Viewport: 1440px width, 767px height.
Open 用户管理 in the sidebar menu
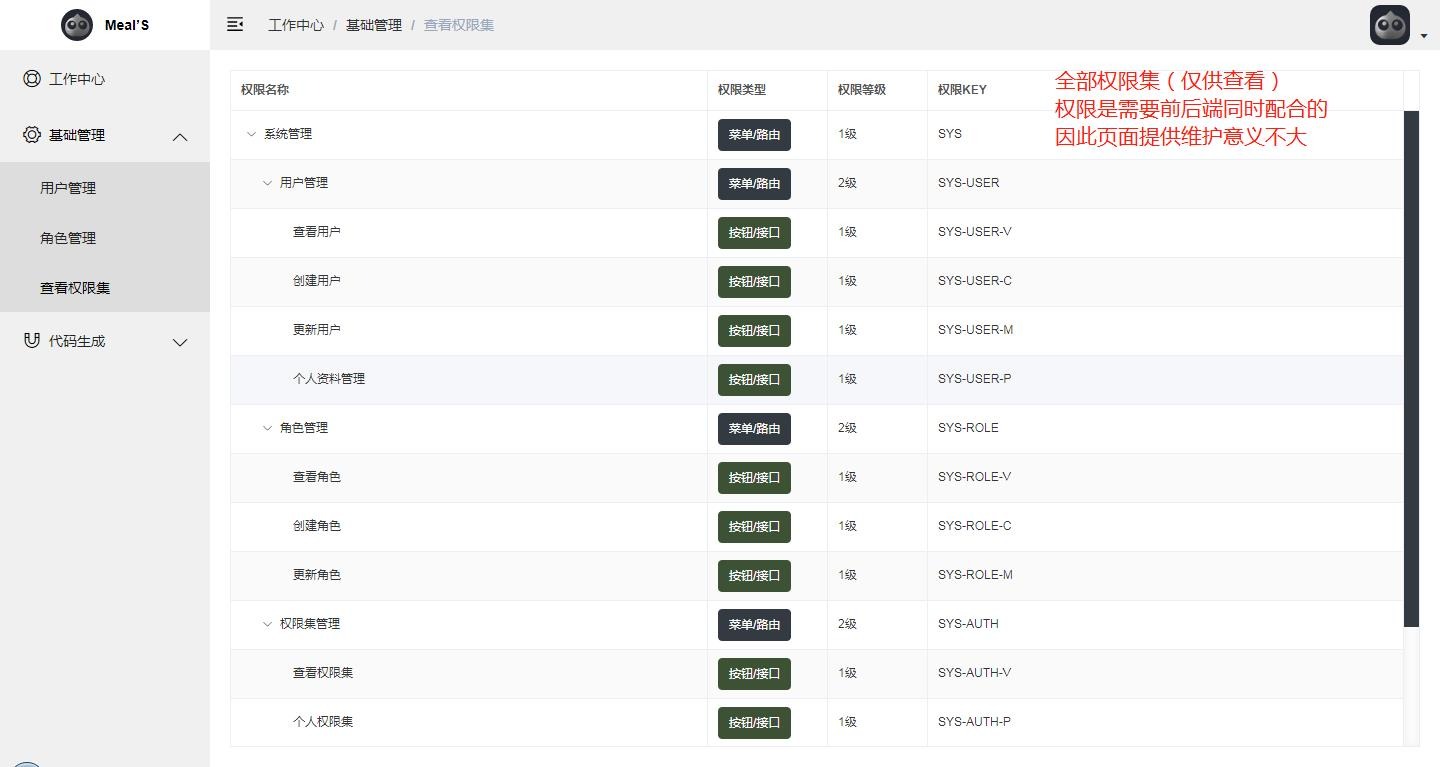click(x=68, y=188)
